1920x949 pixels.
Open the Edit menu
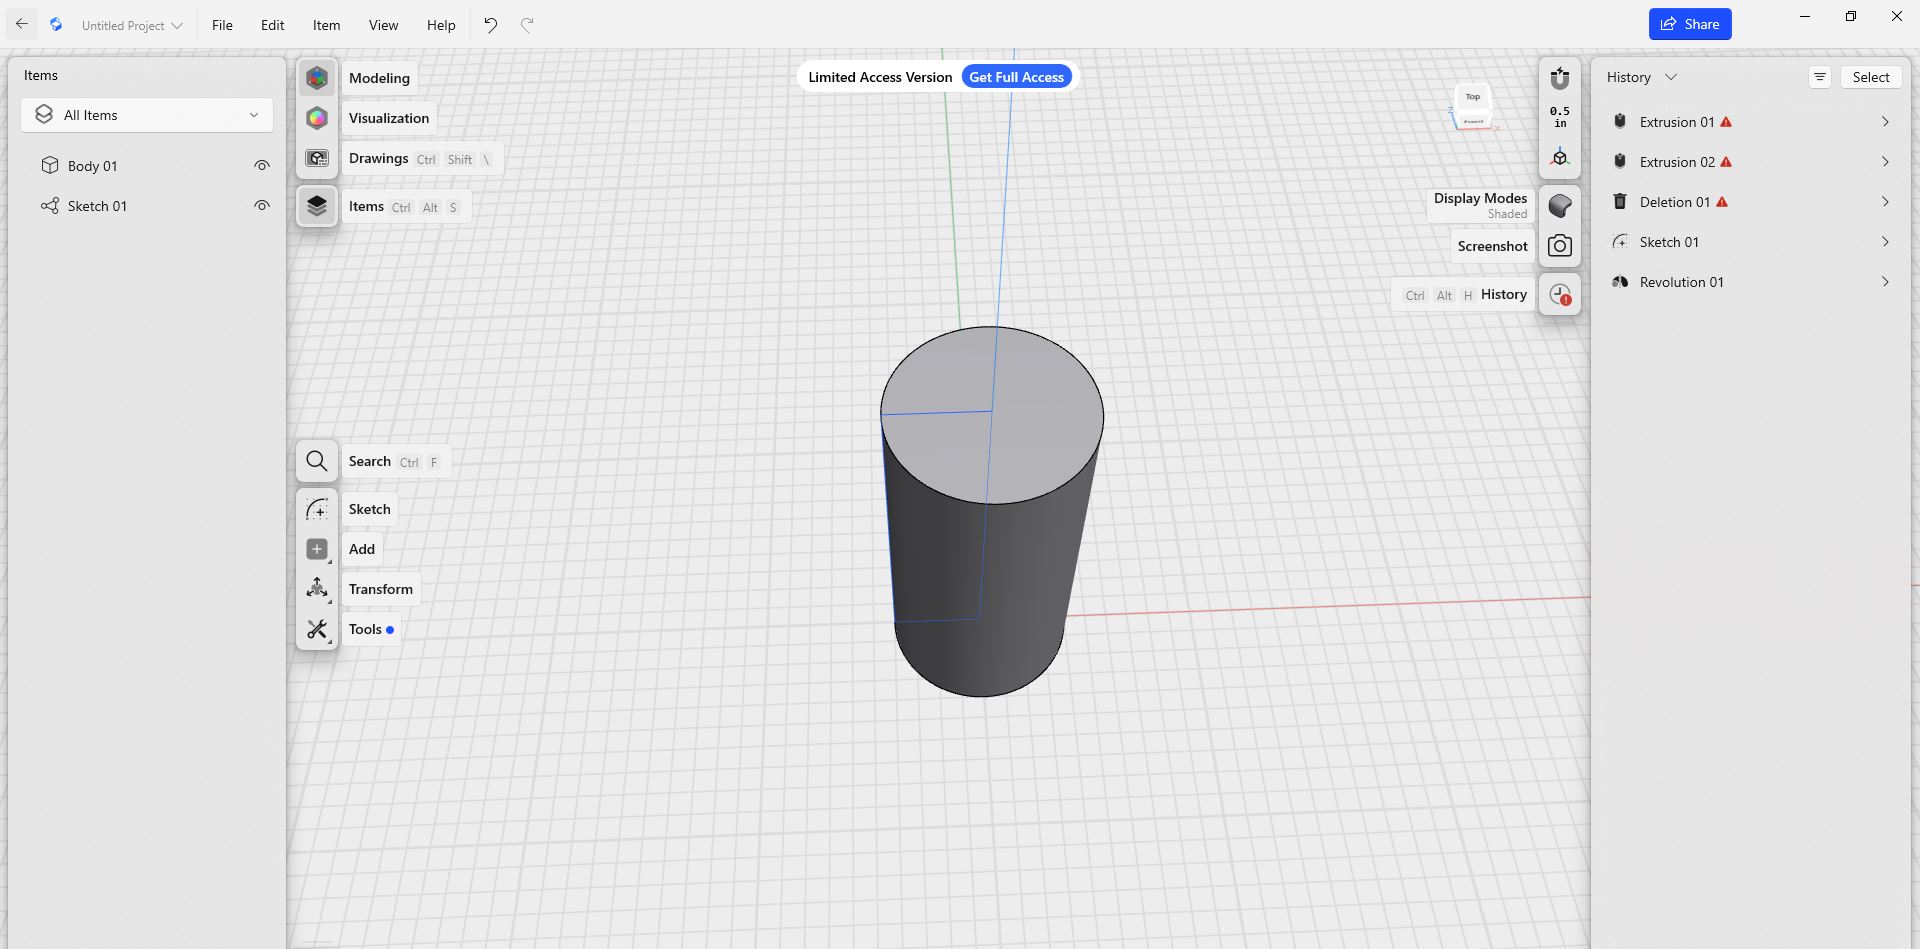[272, 25]
